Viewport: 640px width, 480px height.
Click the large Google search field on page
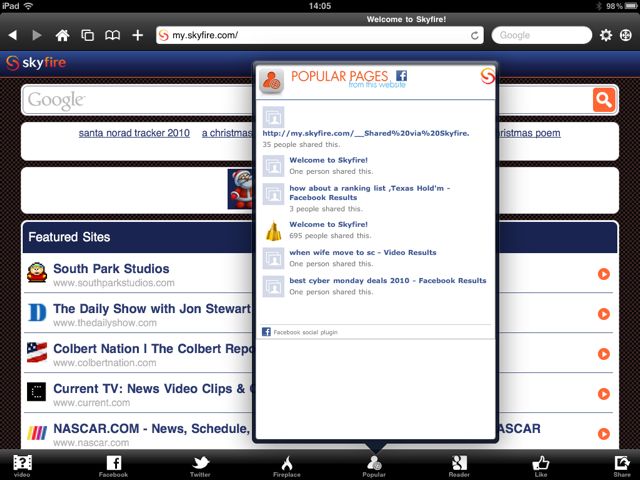138,100
